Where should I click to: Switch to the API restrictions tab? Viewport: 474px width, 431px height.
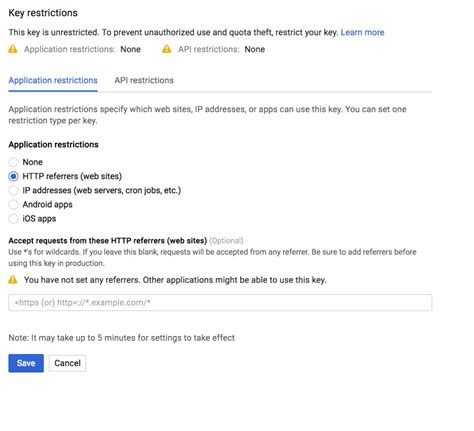pyautogui.click(x=144, y=80)
